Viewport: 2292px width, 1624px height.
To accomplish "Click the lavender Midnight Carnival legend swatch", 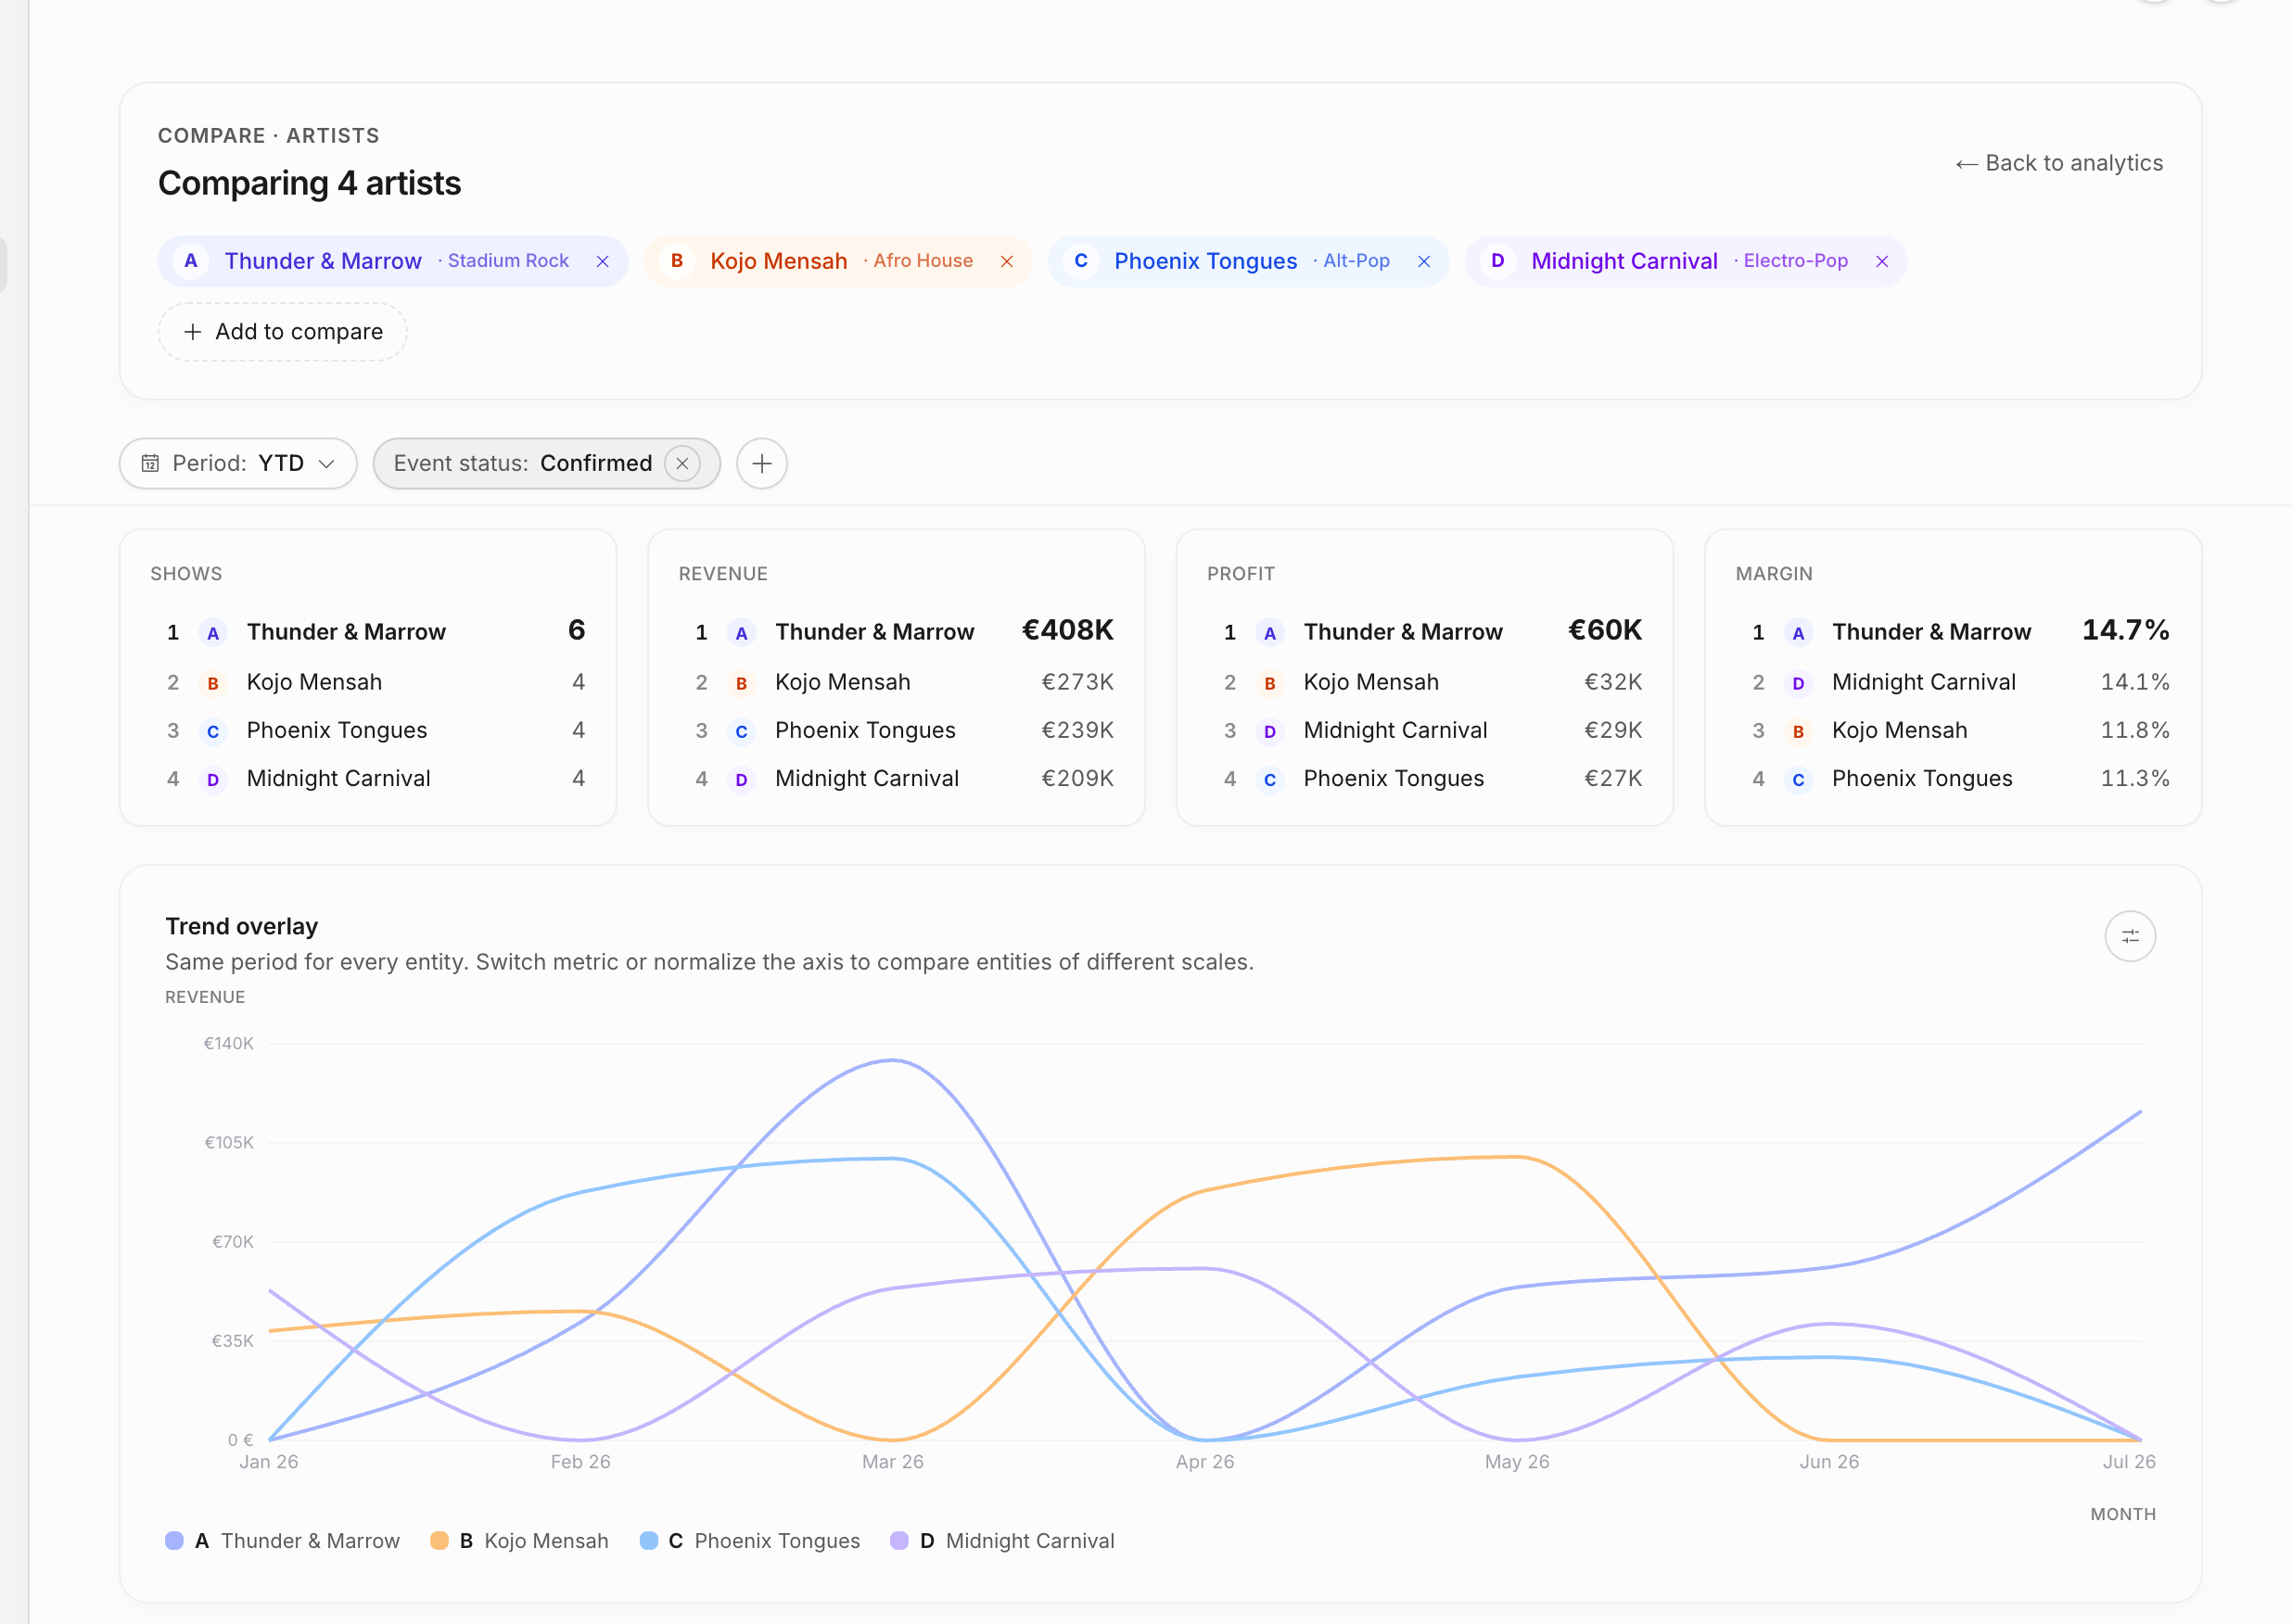I will pos(899,1540).
